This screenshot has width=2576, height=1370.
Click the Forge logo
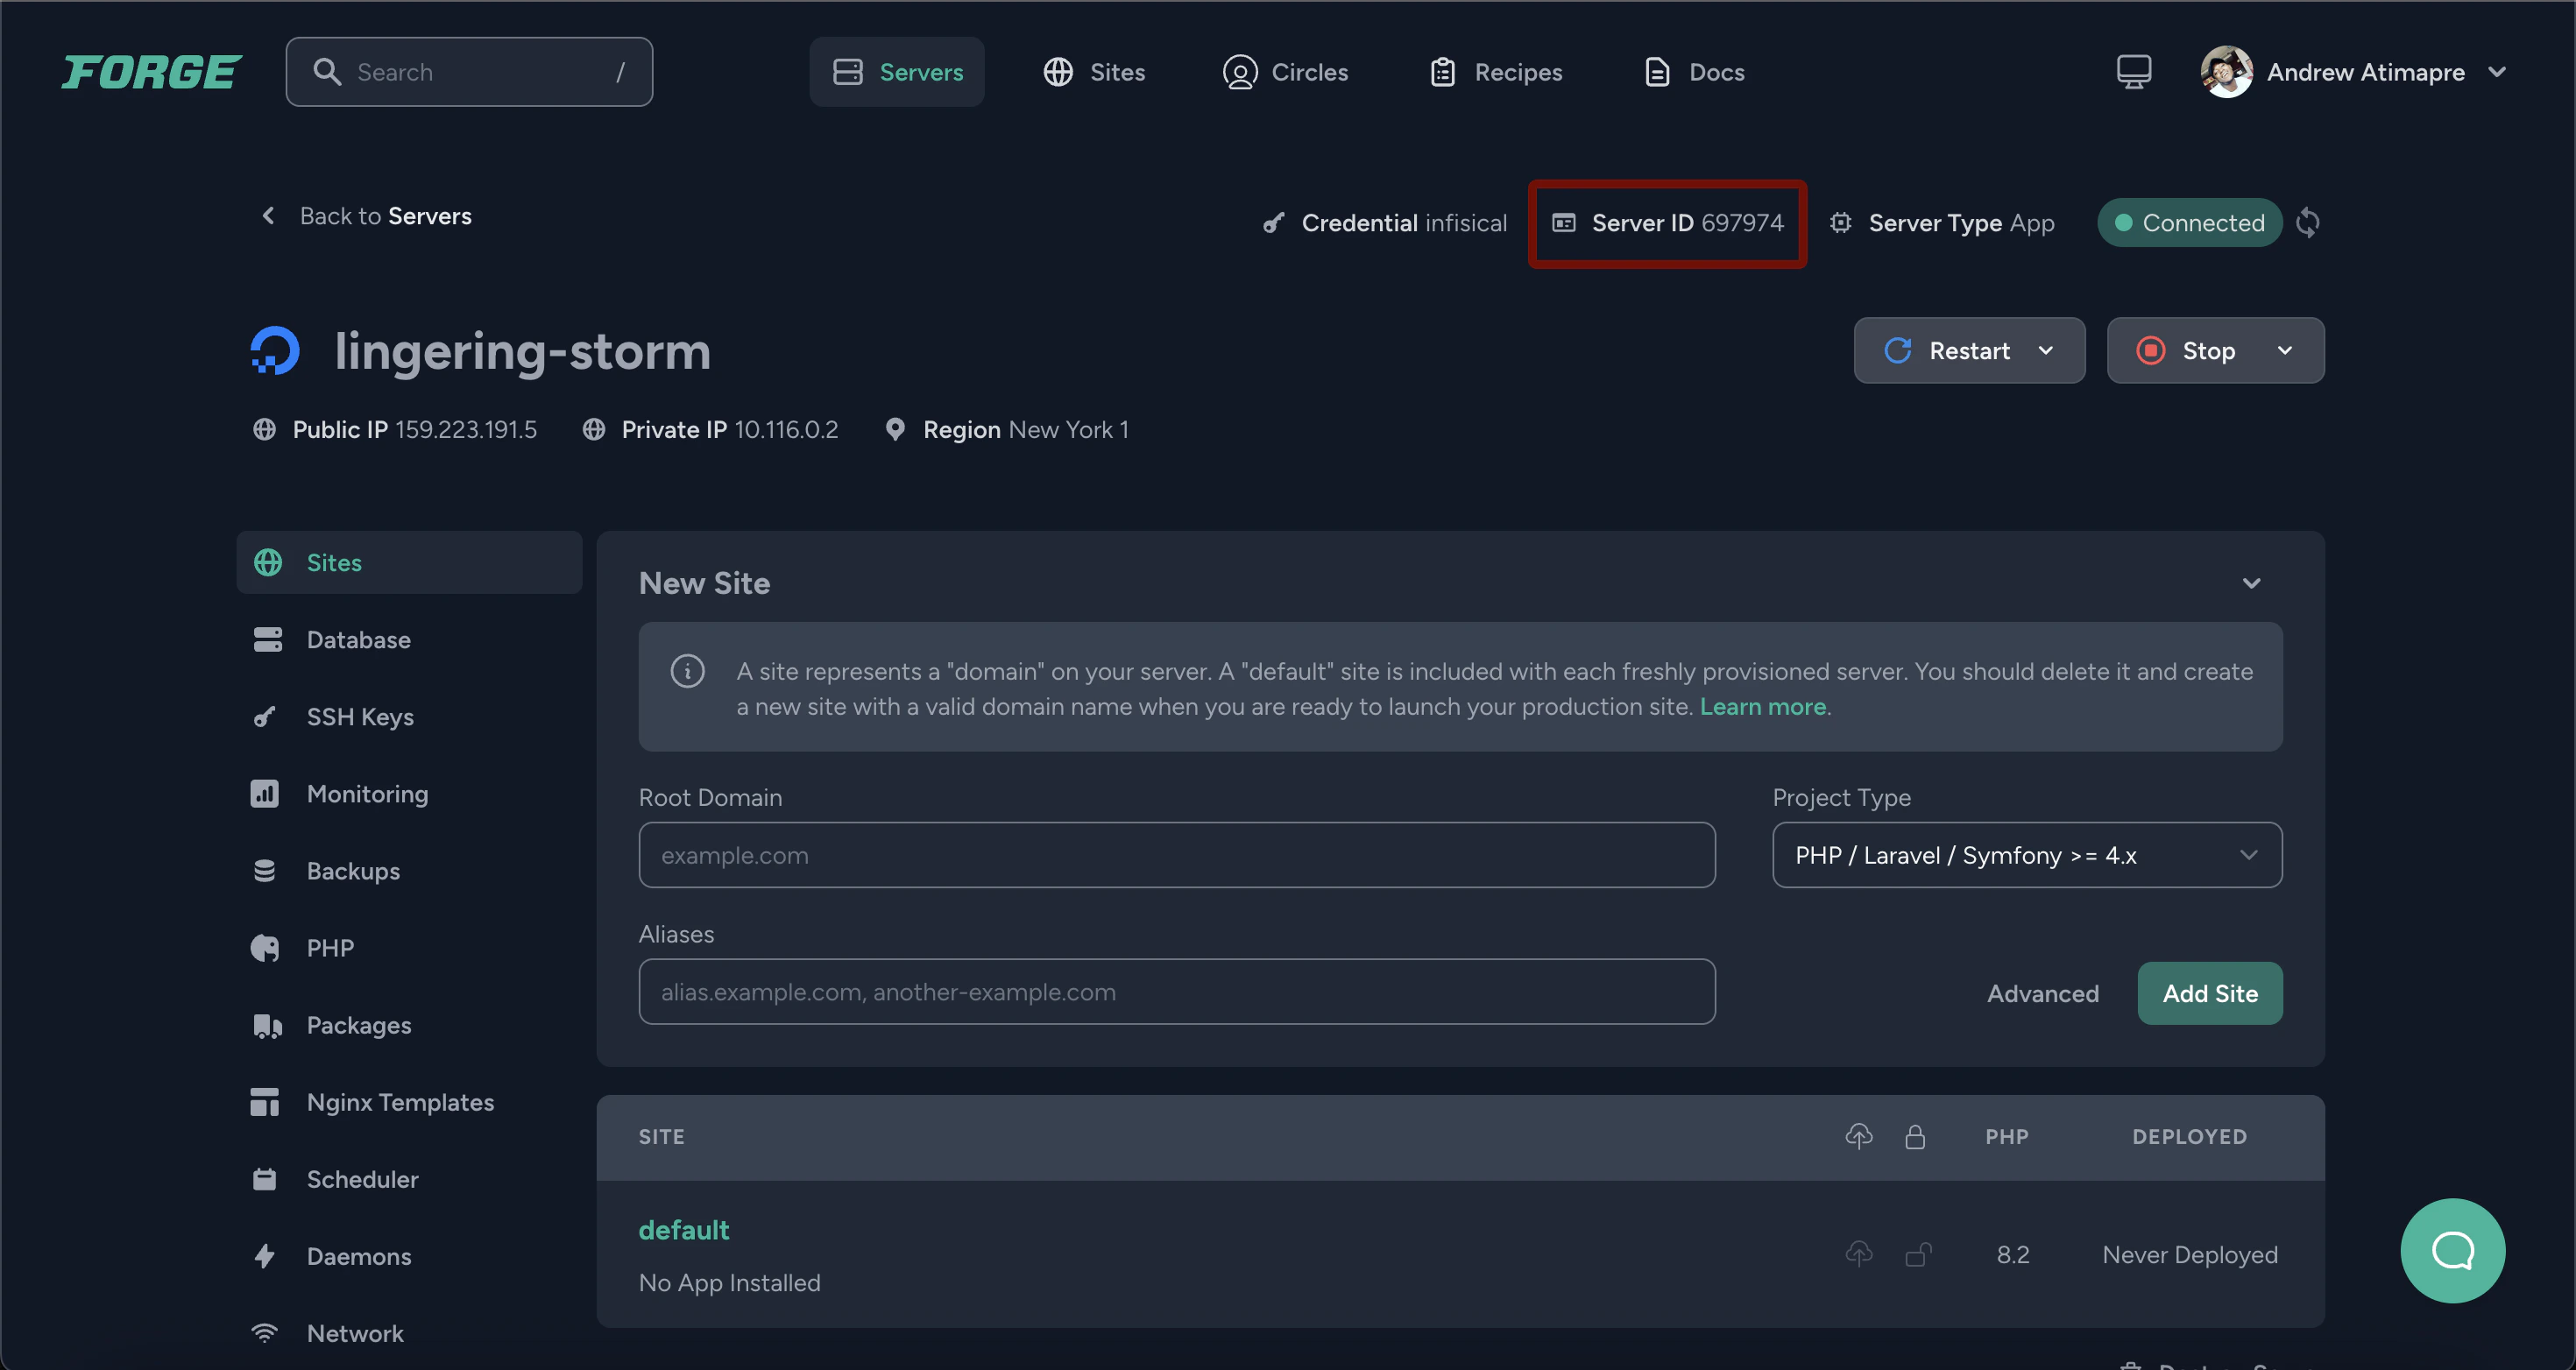tap(151, 72)
